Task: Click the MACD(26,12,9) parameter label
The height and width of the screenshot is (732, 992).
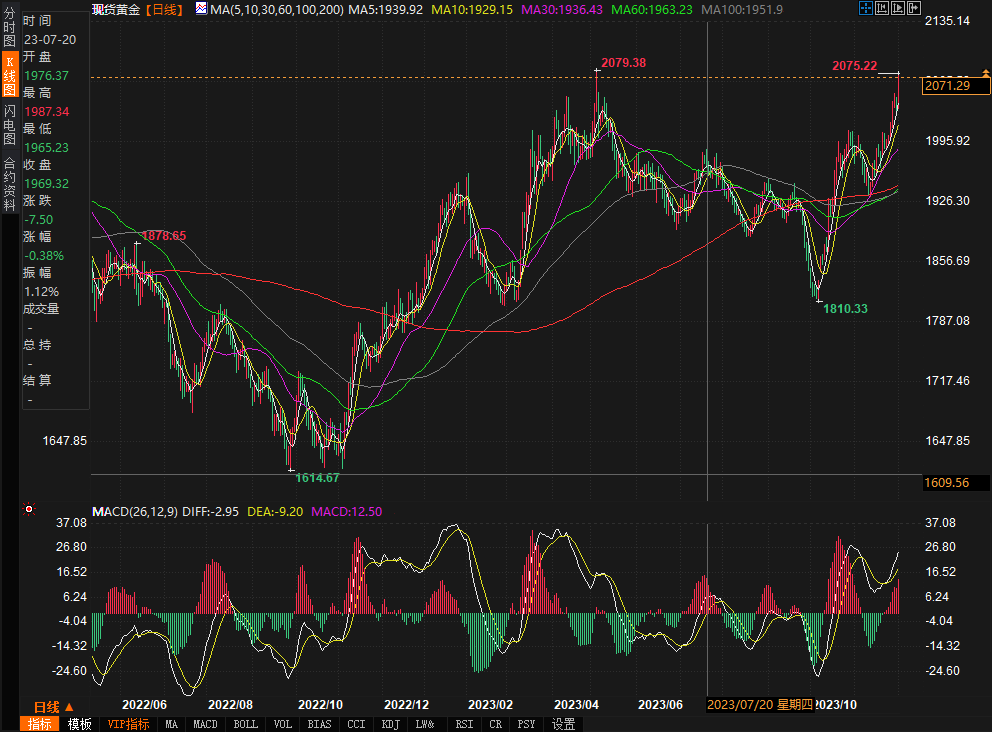Action: 135,511
